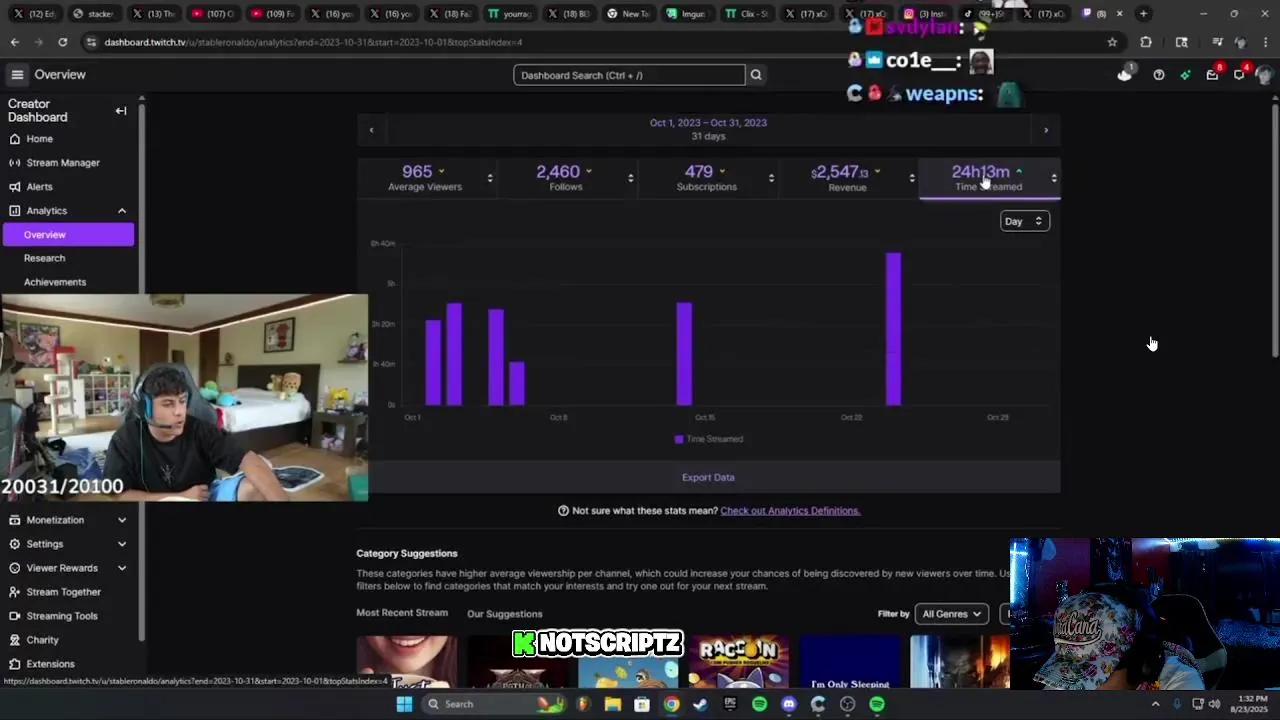
Task: Reload the browser page
Action: point(62,42)
